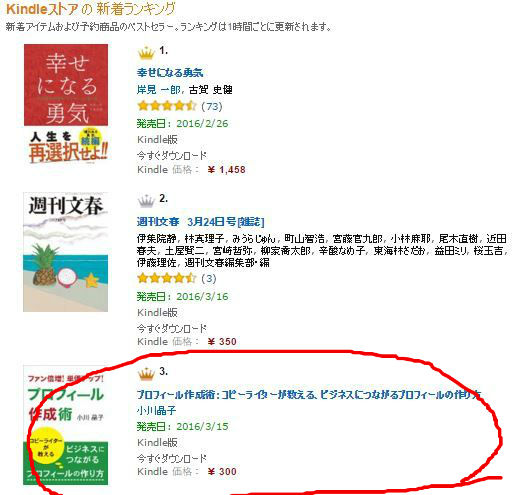522x495 pixels.
Task: Open the 幸せになる勇気 title link
Action: point(170,72)
